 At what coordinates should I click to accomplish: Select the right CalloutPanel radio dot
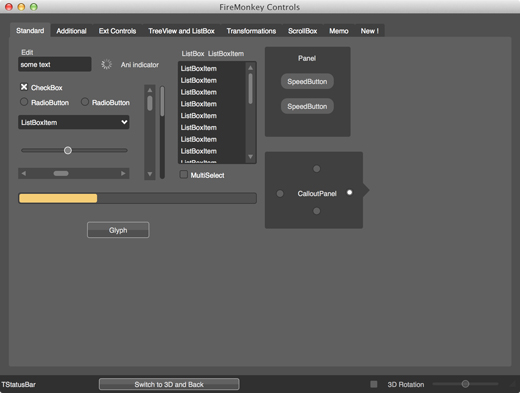349,192
